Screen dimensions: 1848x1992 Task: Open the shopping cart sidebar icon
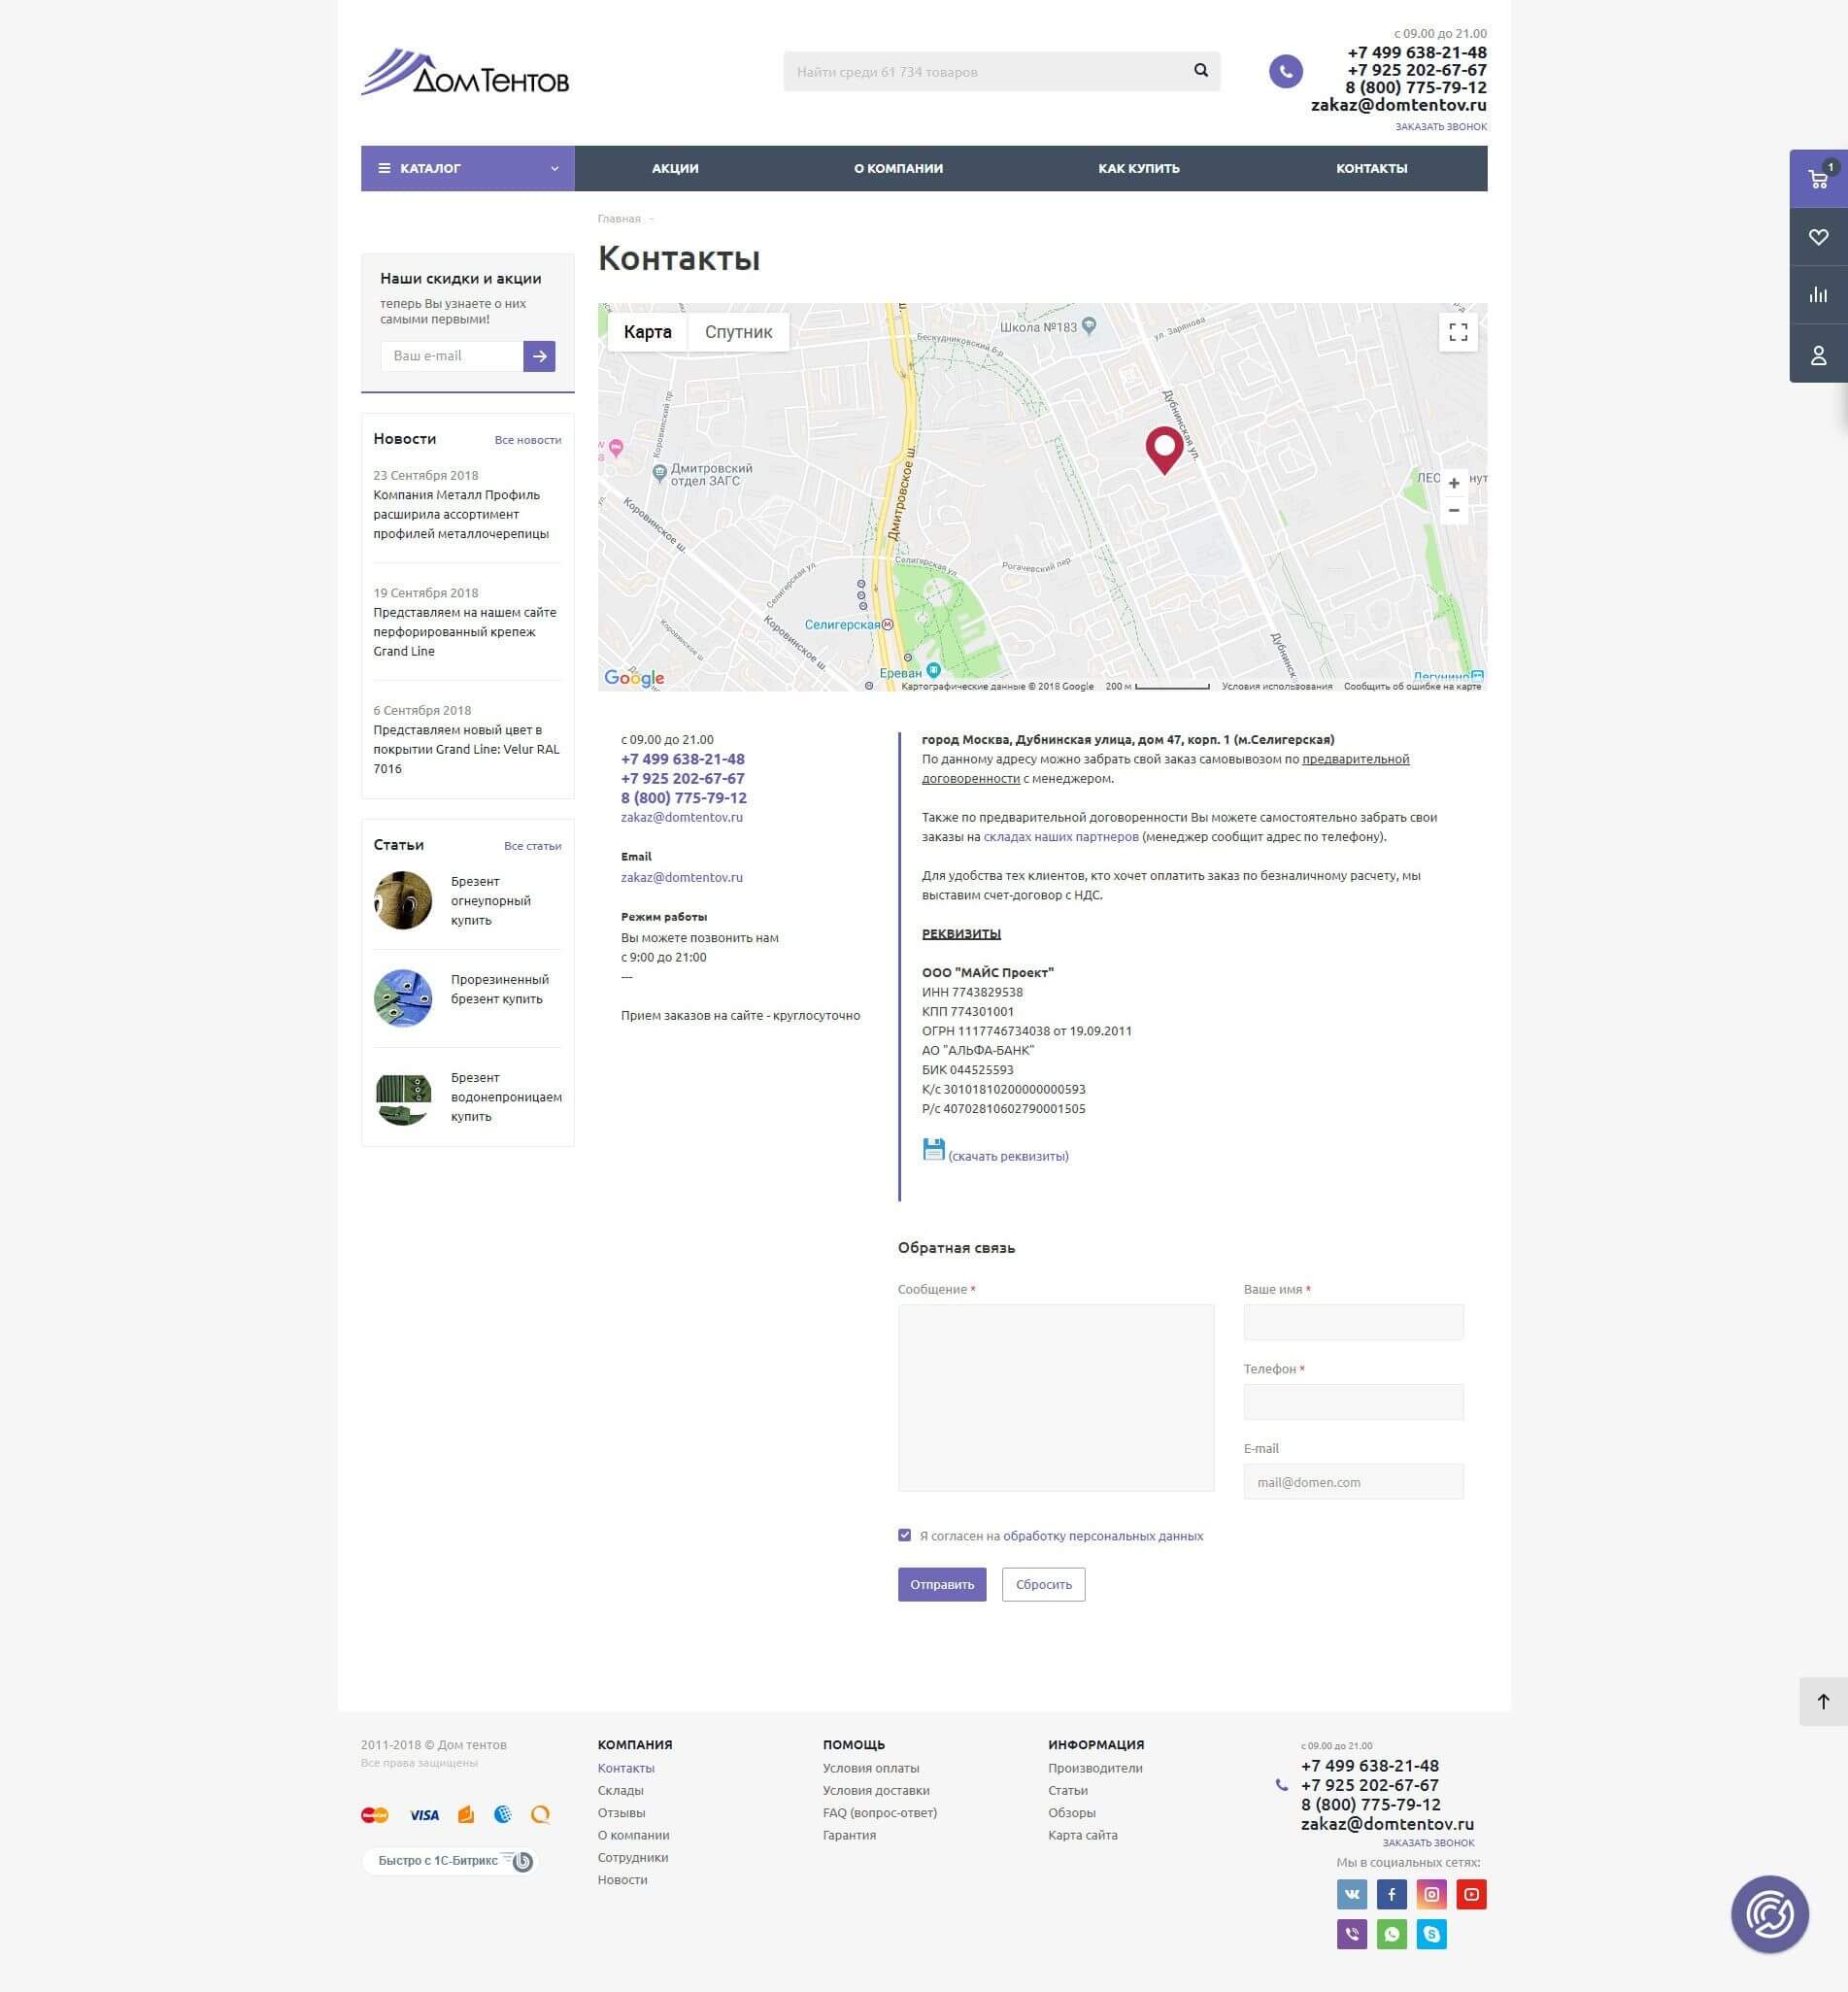pyautogui.click(x=1817, y=179)
